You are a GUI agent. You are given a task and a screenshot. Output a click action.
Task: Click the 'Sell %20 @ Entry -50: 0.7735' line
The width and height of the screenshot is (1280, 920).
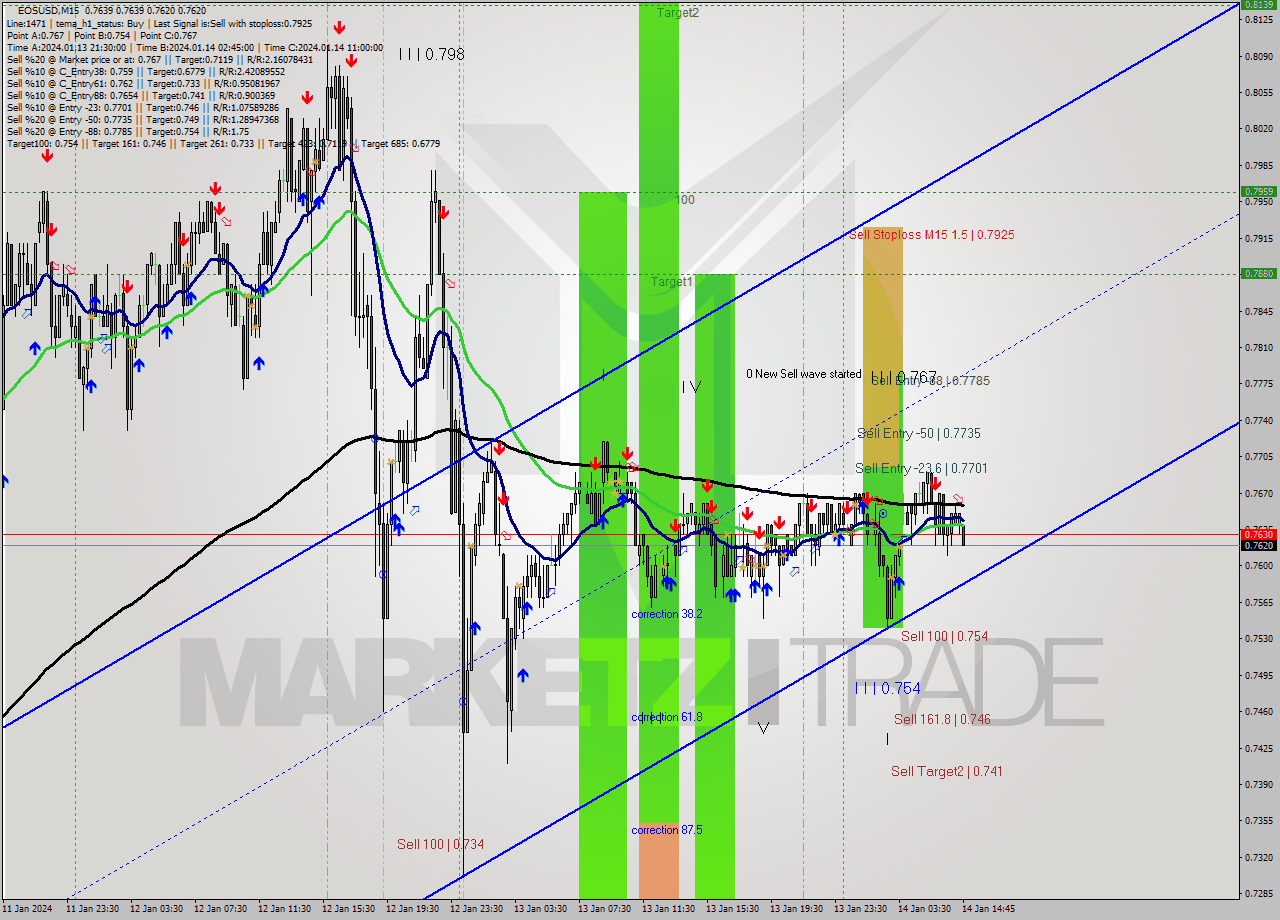click(143, 119)
